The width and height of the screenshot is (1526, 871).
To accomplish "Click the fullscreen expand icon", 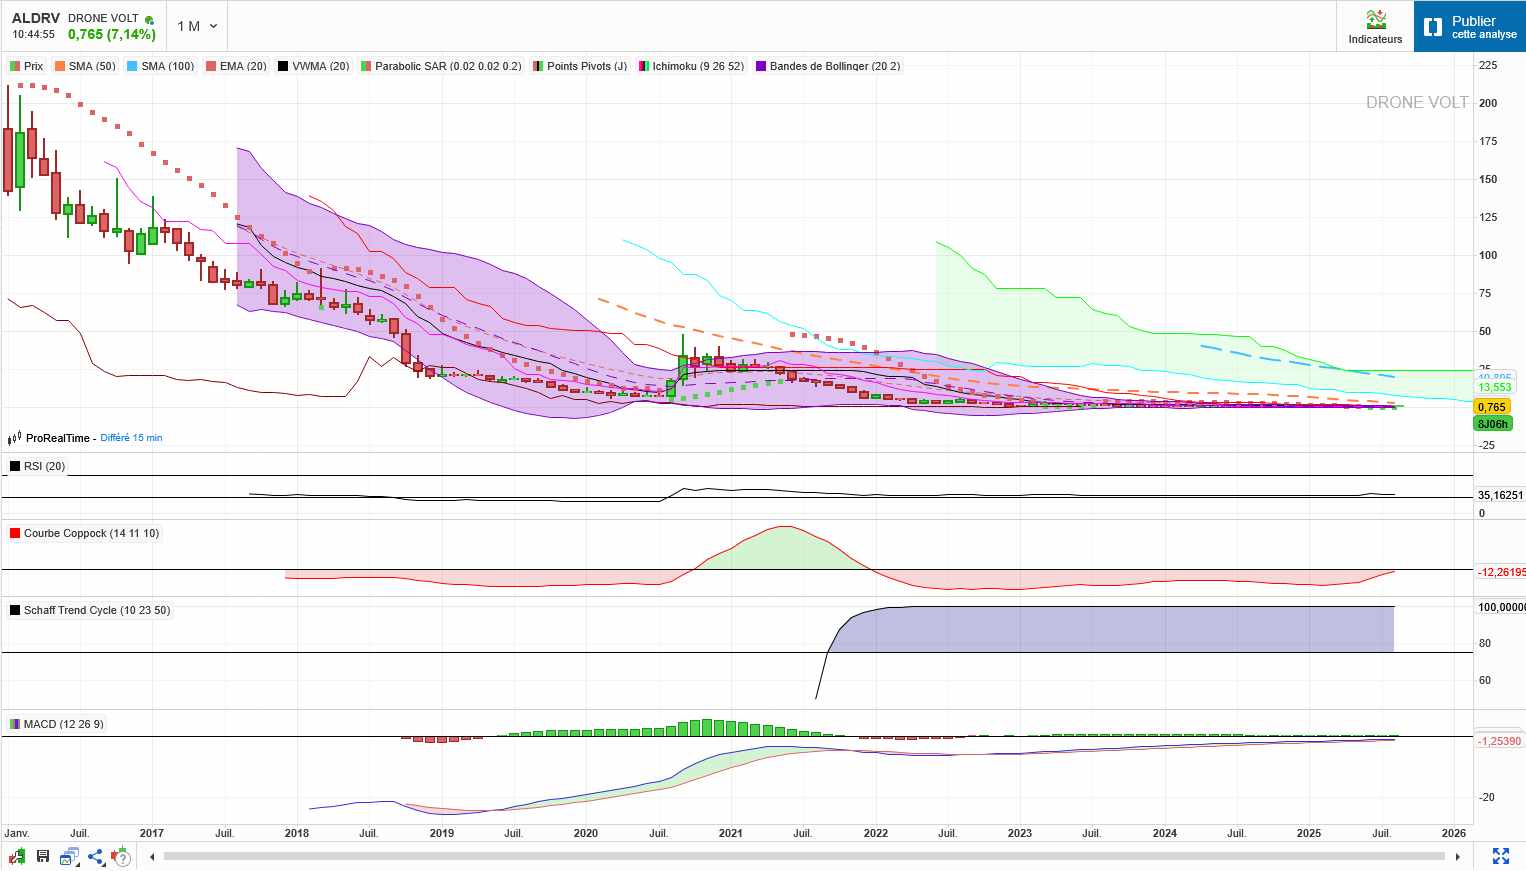I will pos(1501,856).
